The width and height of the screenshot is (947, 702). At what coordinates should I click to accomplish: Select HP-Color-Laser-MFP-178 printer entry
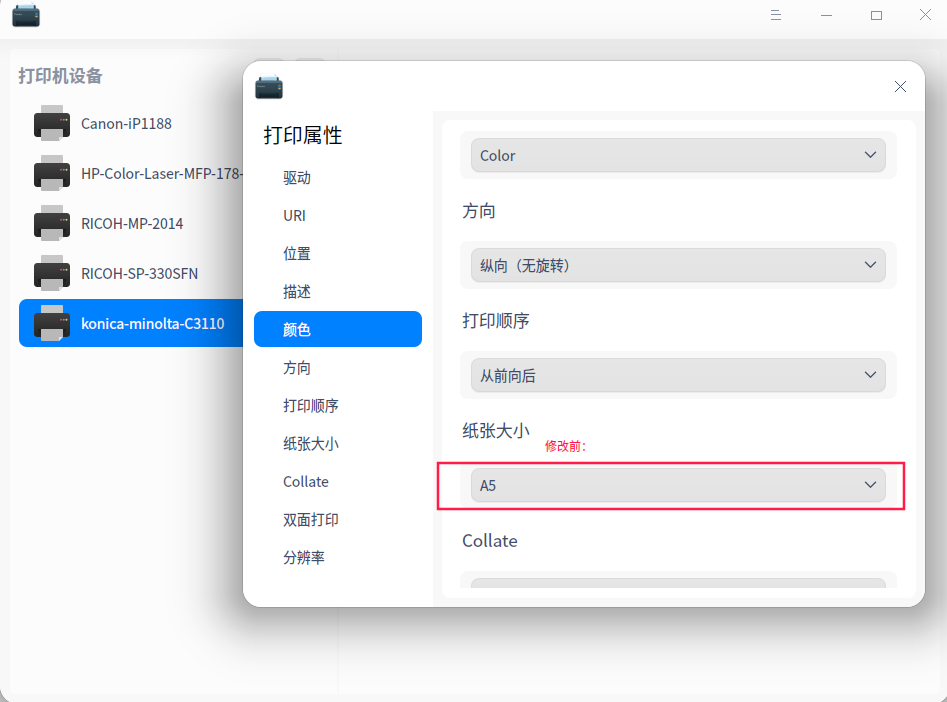pyautogui.click(x=131, y=173)
